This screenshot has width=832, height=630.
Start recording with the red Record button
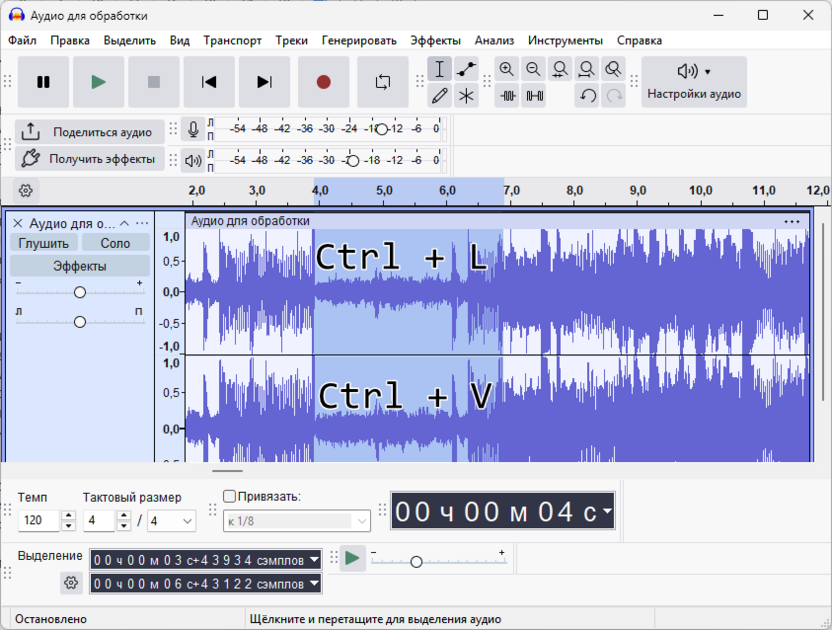pos(324,82)
